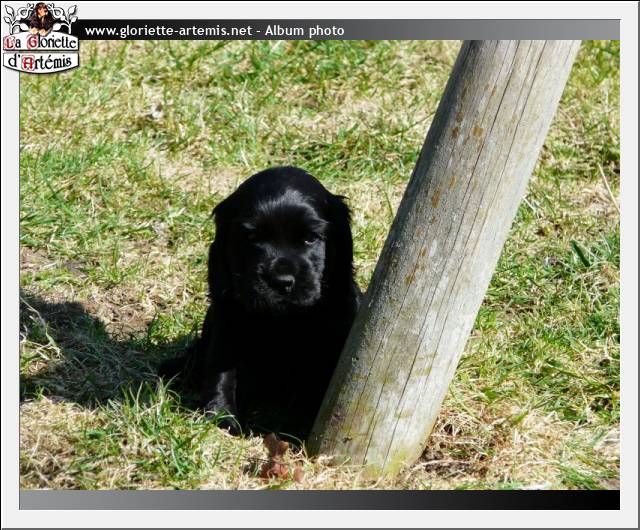
Task: Click the www.gloriette-artemis.net header text
Action: click(168, 31)
